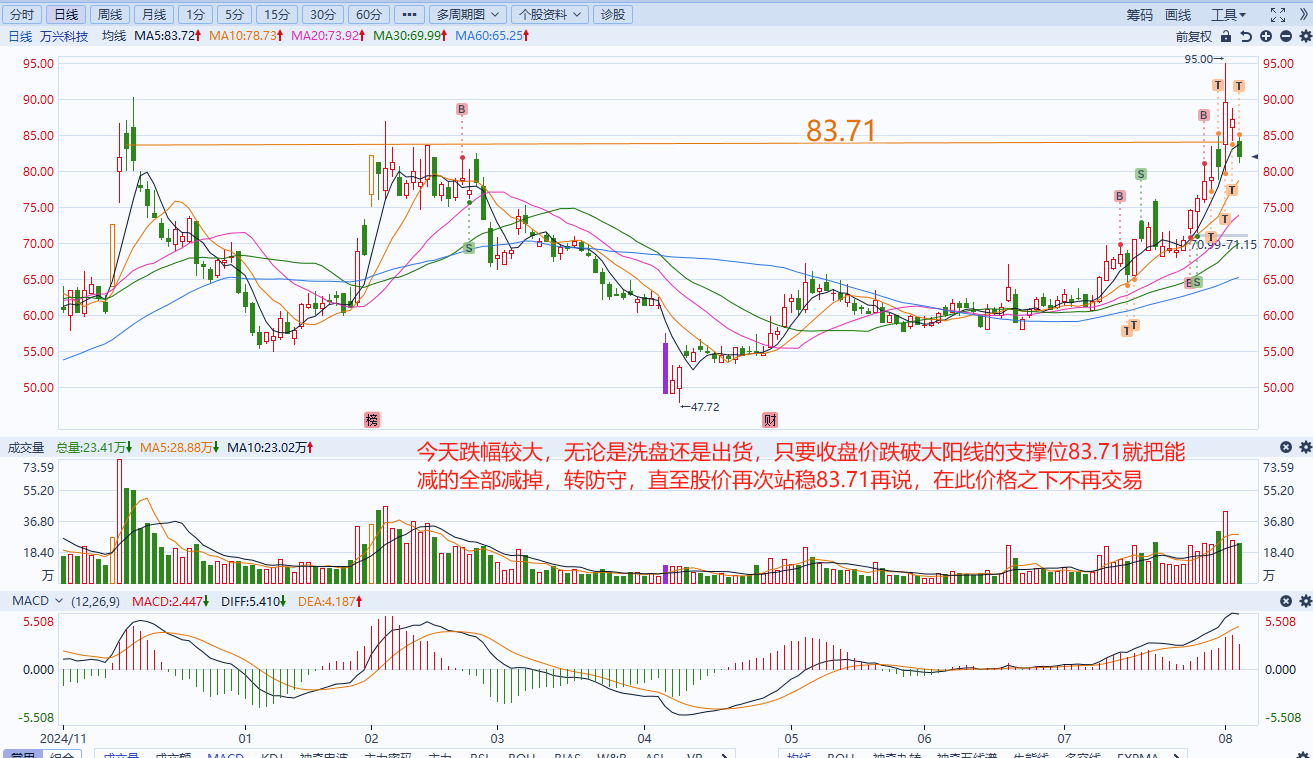Click the MACD:2.447 value
The image size is (1313, 758).
point(172,600)
